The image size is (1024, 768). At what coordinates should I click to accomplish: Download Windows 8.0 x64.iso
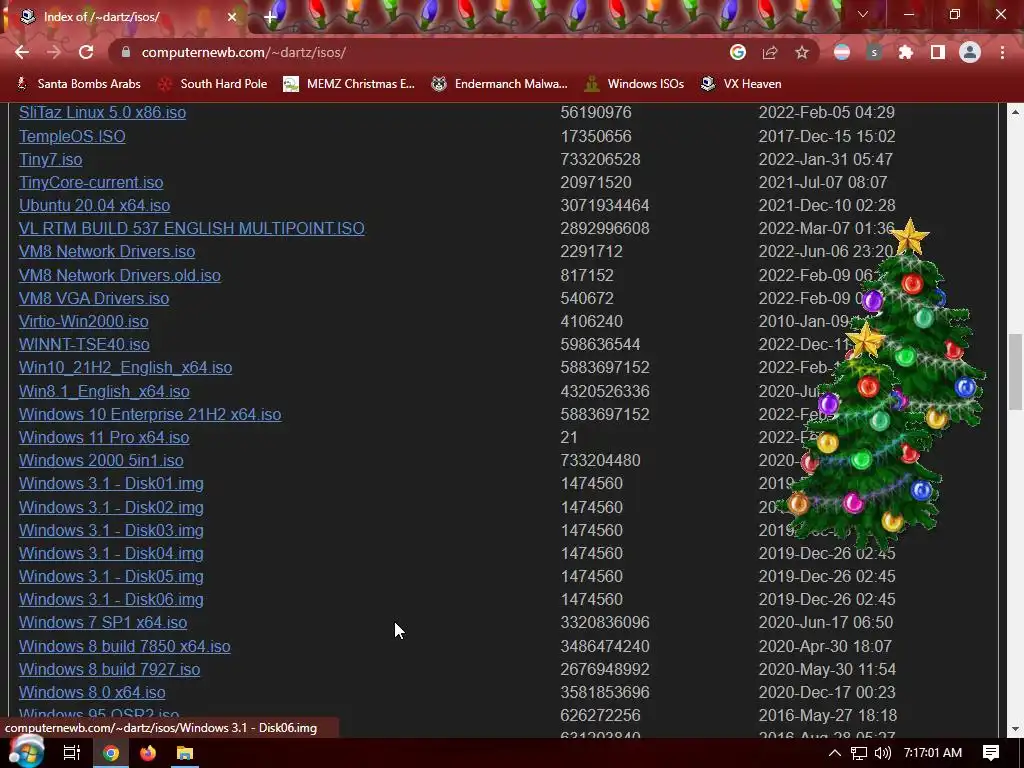(92, 692)
